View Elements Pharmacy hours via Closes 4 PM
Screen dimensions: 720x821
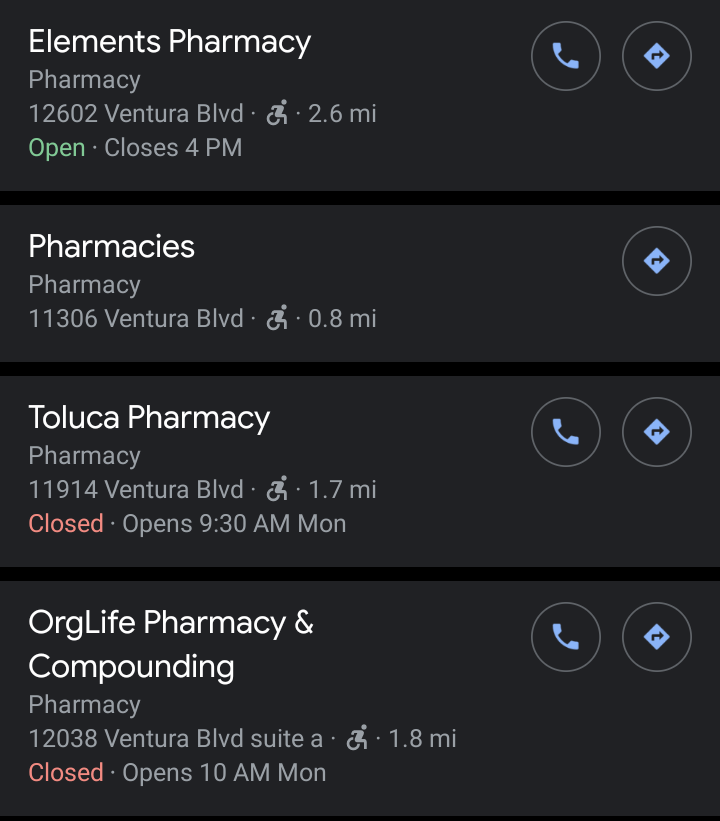pyautogui.click(x=173, y=148)
